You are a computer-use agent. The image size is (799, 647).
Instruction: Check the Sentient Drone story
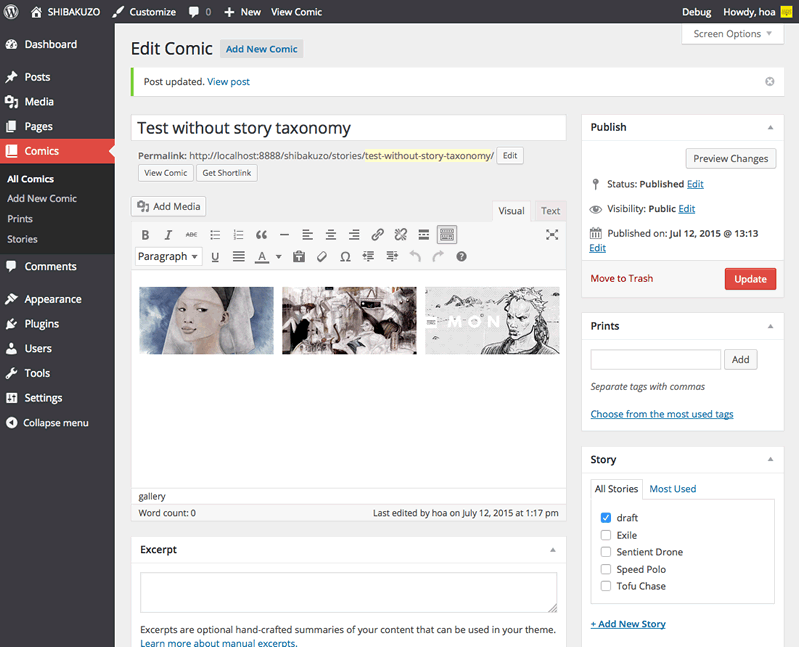click(605, 552)
